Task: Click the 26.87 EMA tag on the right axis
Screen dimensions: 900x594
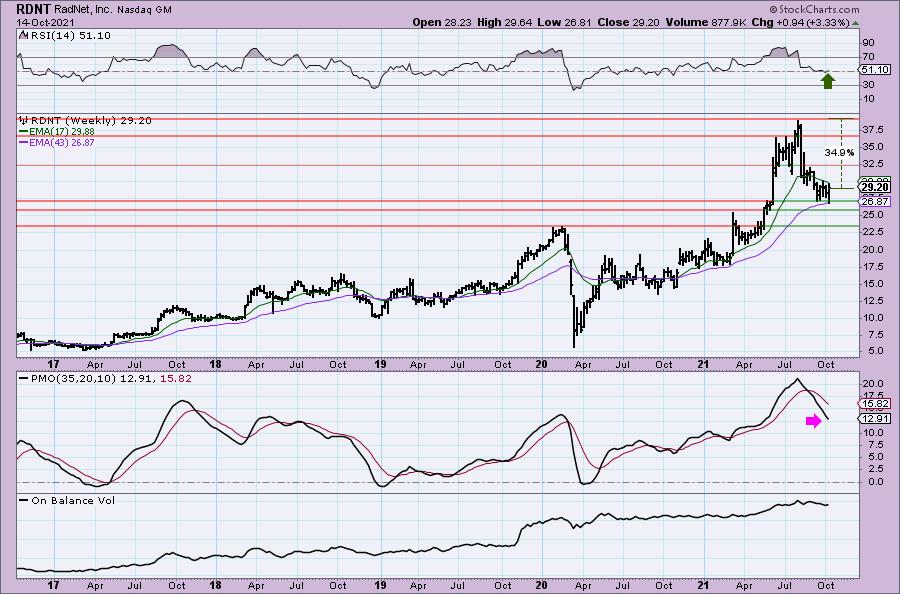Action: [875, 201]
